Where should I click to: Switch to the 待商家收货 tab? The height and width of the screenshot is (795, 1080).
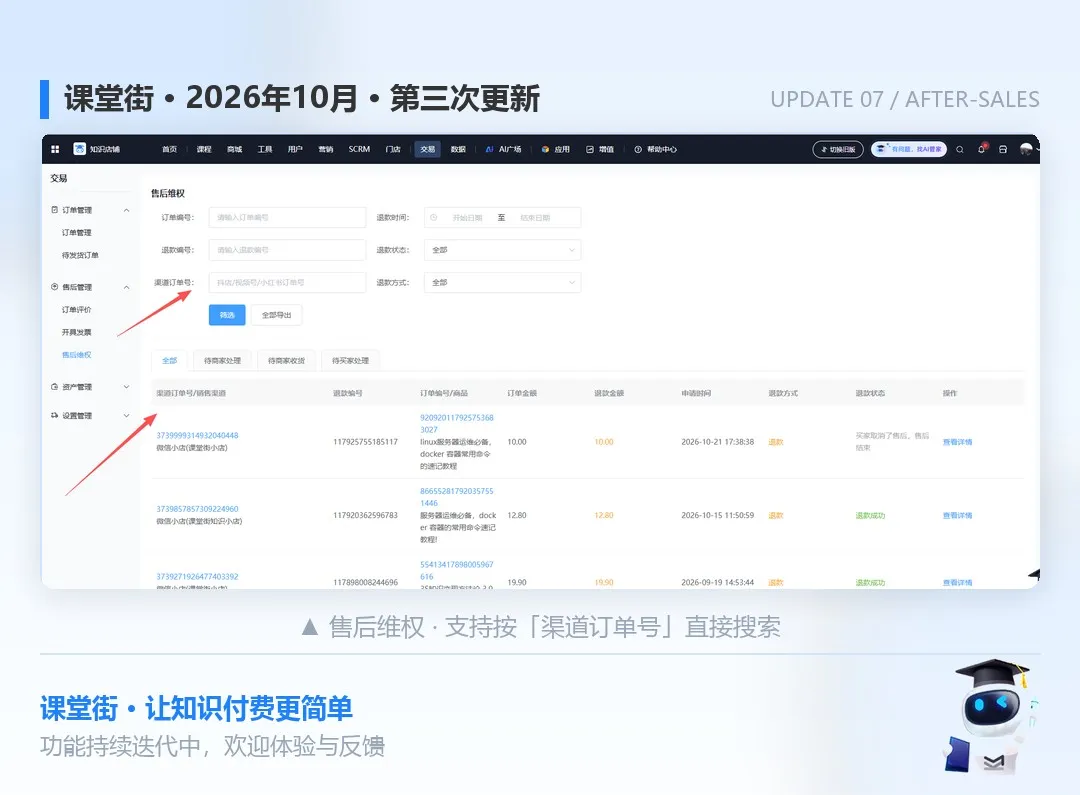click(287, 360)
